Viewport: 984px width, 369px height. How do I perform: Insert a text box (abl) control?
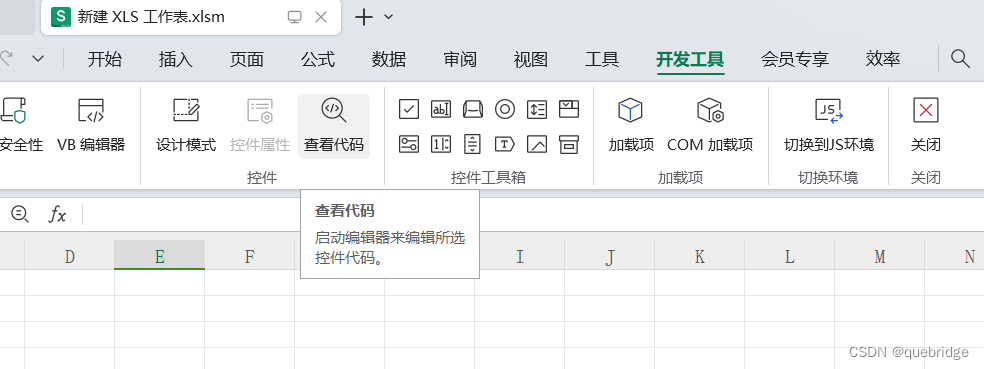click(x=441, y=109)
